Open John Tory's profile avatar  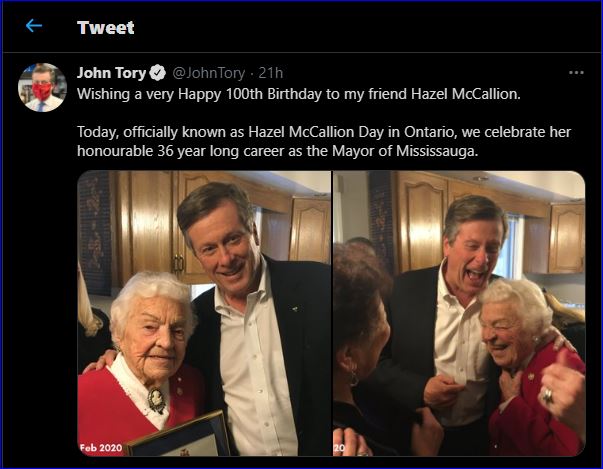pos(42,87)
